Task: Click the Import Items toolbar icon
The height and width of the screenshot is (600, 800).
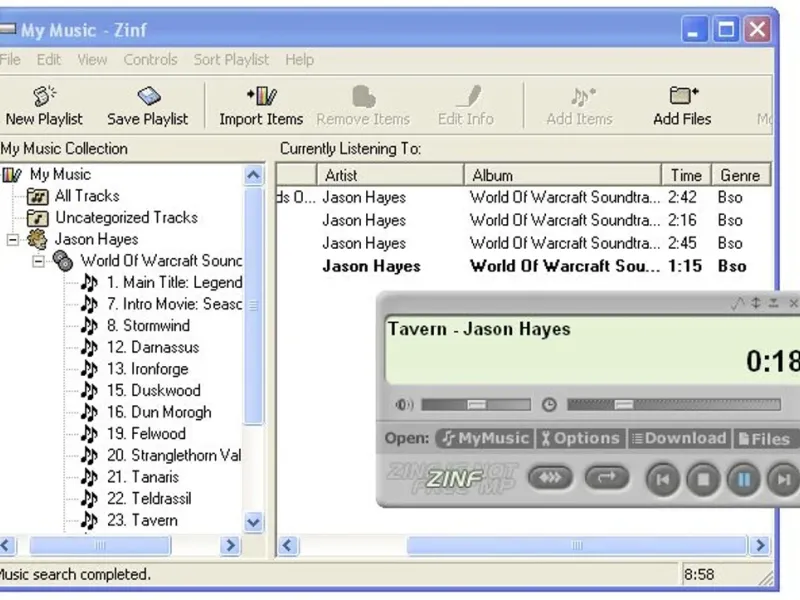Action: [x=262, y=95]
